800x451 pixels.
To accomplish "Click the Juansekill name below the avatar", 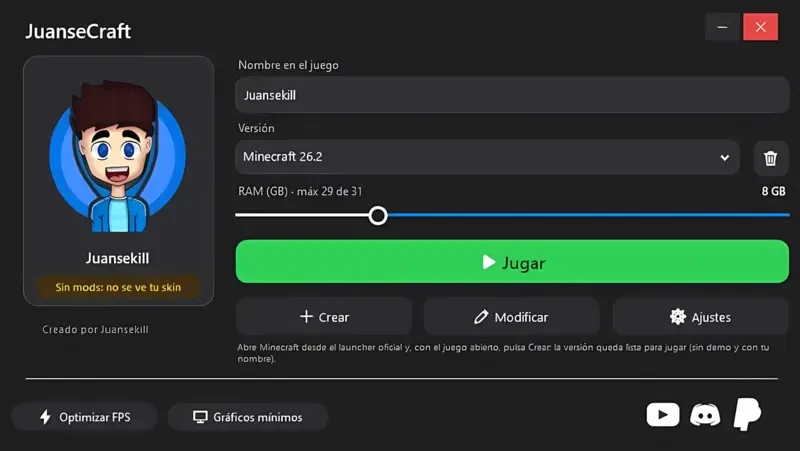I will [x=118, y=258].
